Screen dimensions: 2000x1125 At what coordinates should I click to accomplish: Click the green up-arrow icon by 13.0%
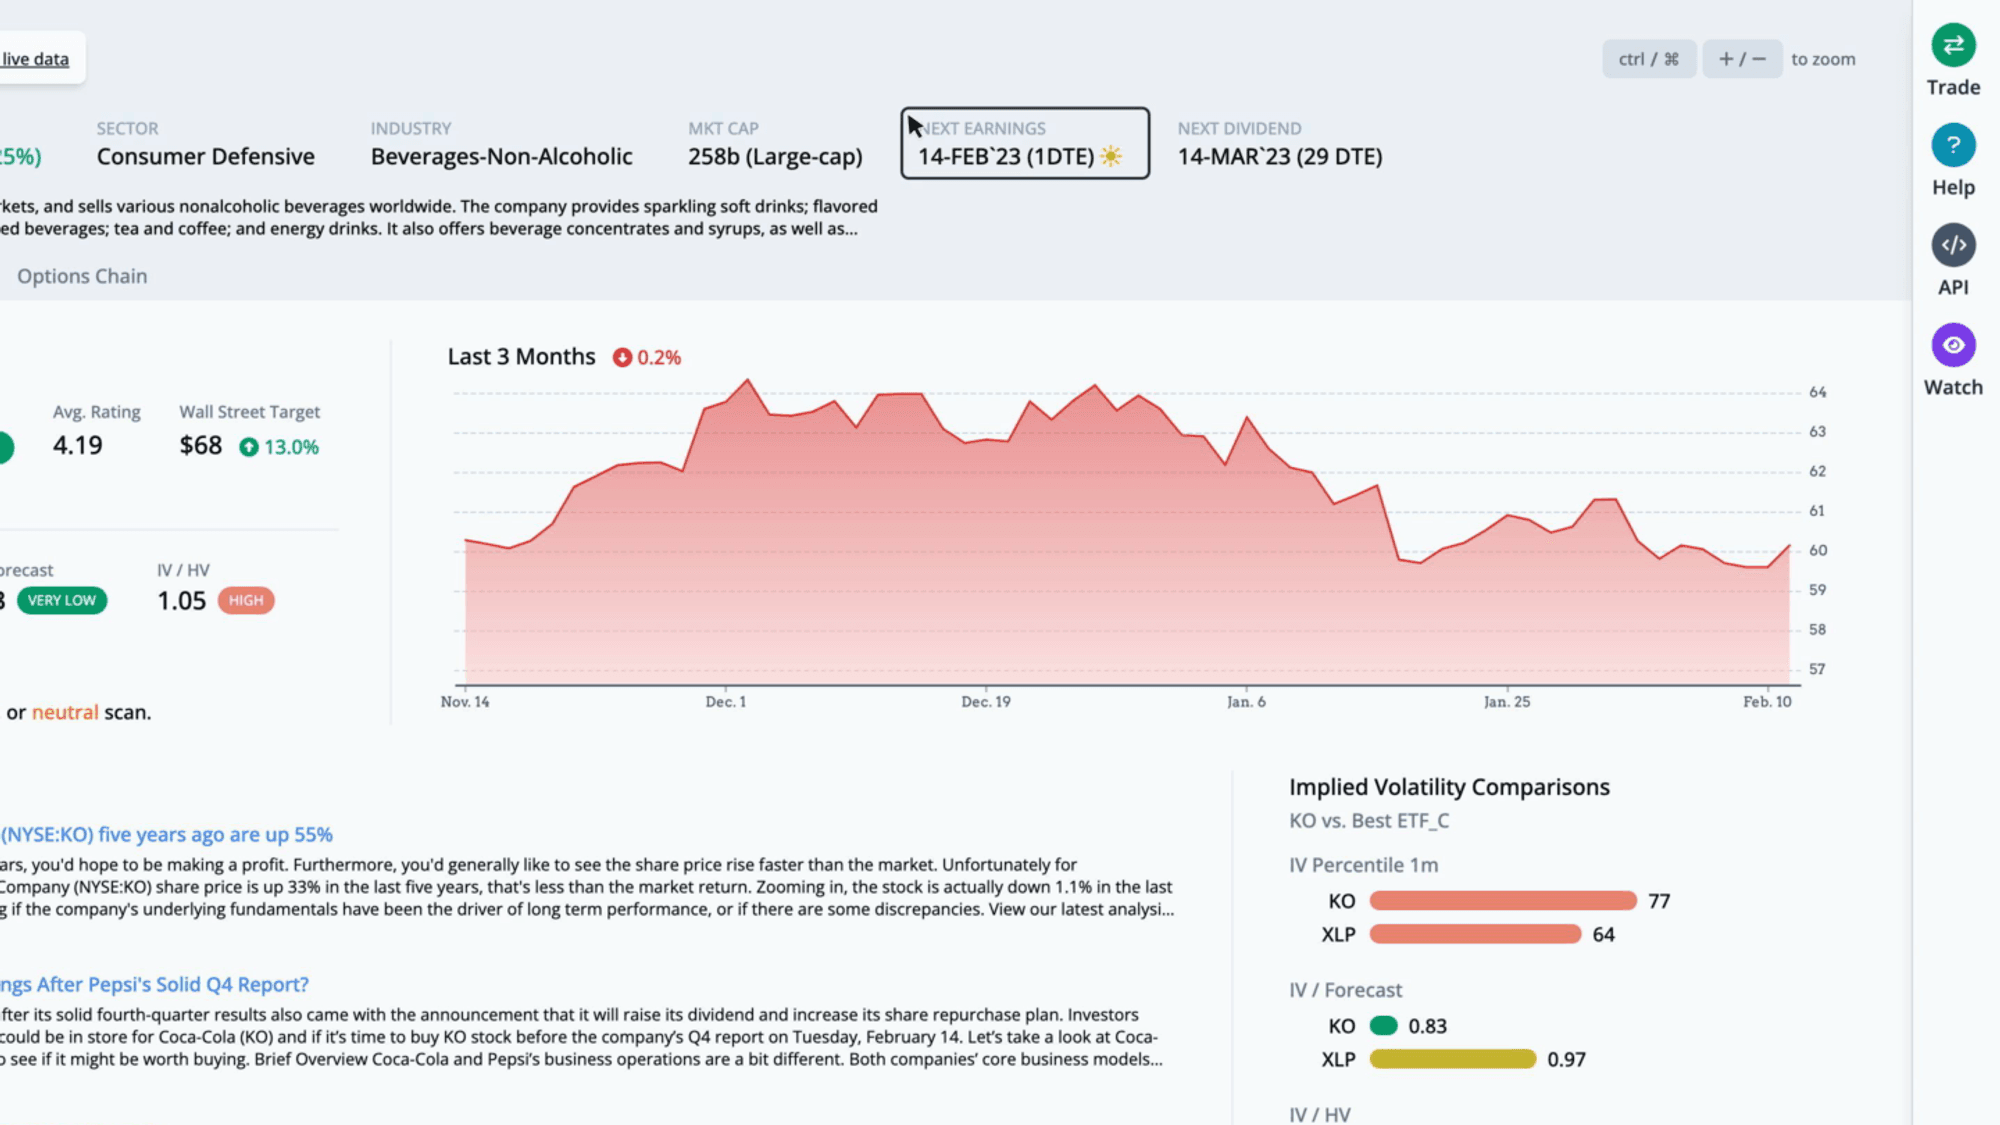click(x=248, y=447)
